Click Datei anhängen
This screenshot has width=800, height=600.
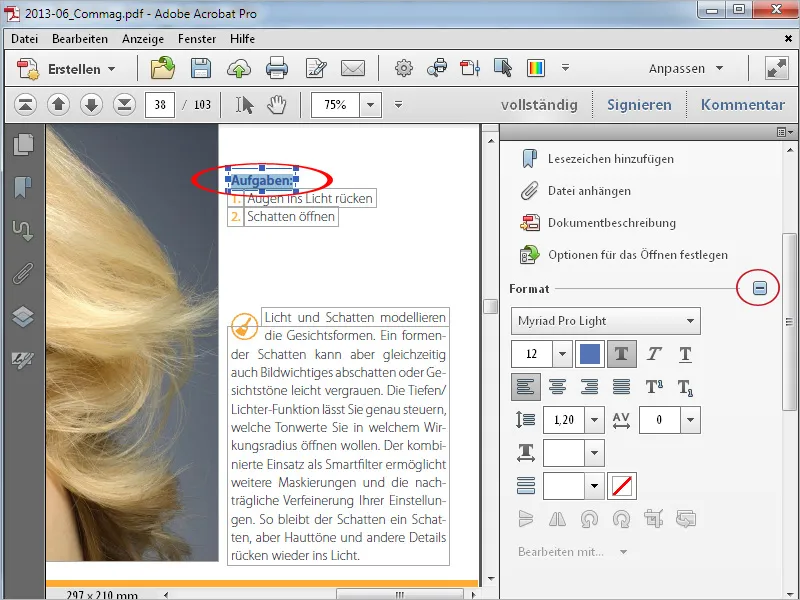576,191
